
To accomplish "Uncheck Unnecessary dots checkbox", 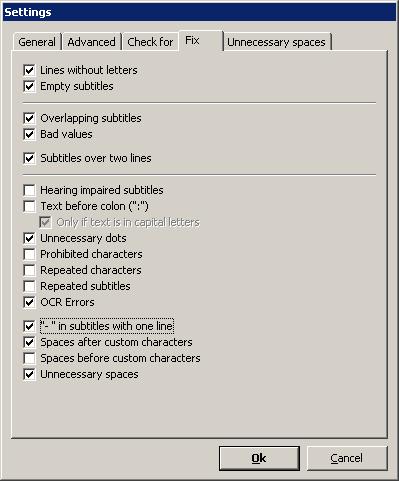I will [29, 238].
